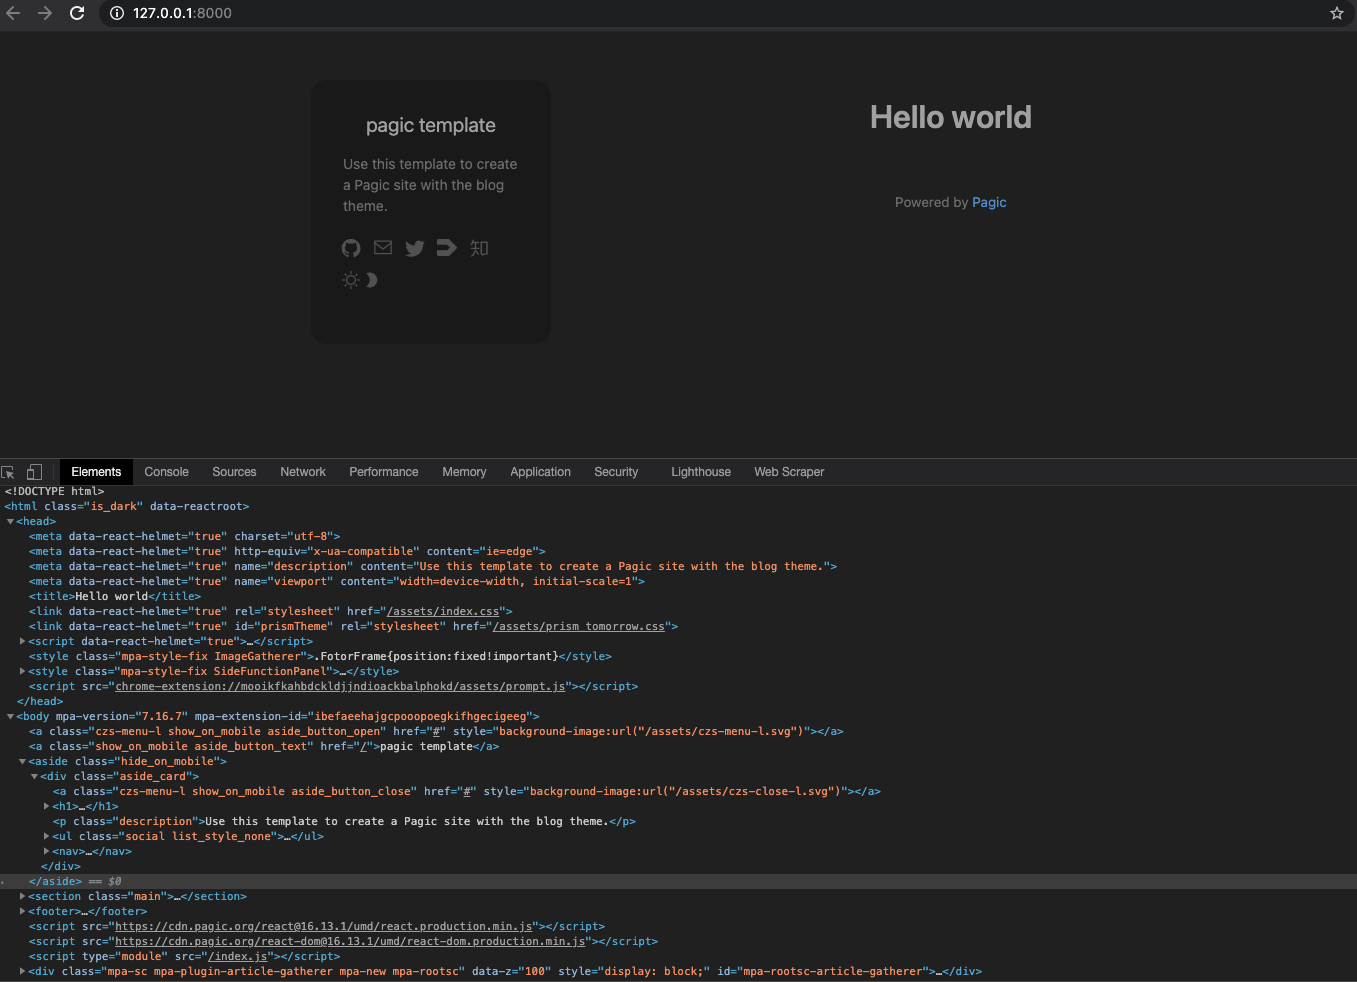Collapse the head node in the DOM tree

[10, 522]
